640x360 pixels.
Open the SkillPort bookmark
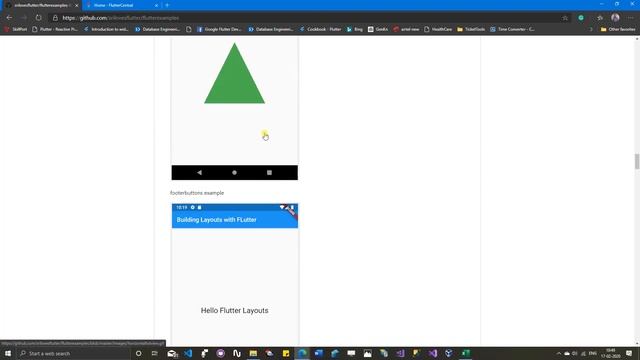coord(16,29)
